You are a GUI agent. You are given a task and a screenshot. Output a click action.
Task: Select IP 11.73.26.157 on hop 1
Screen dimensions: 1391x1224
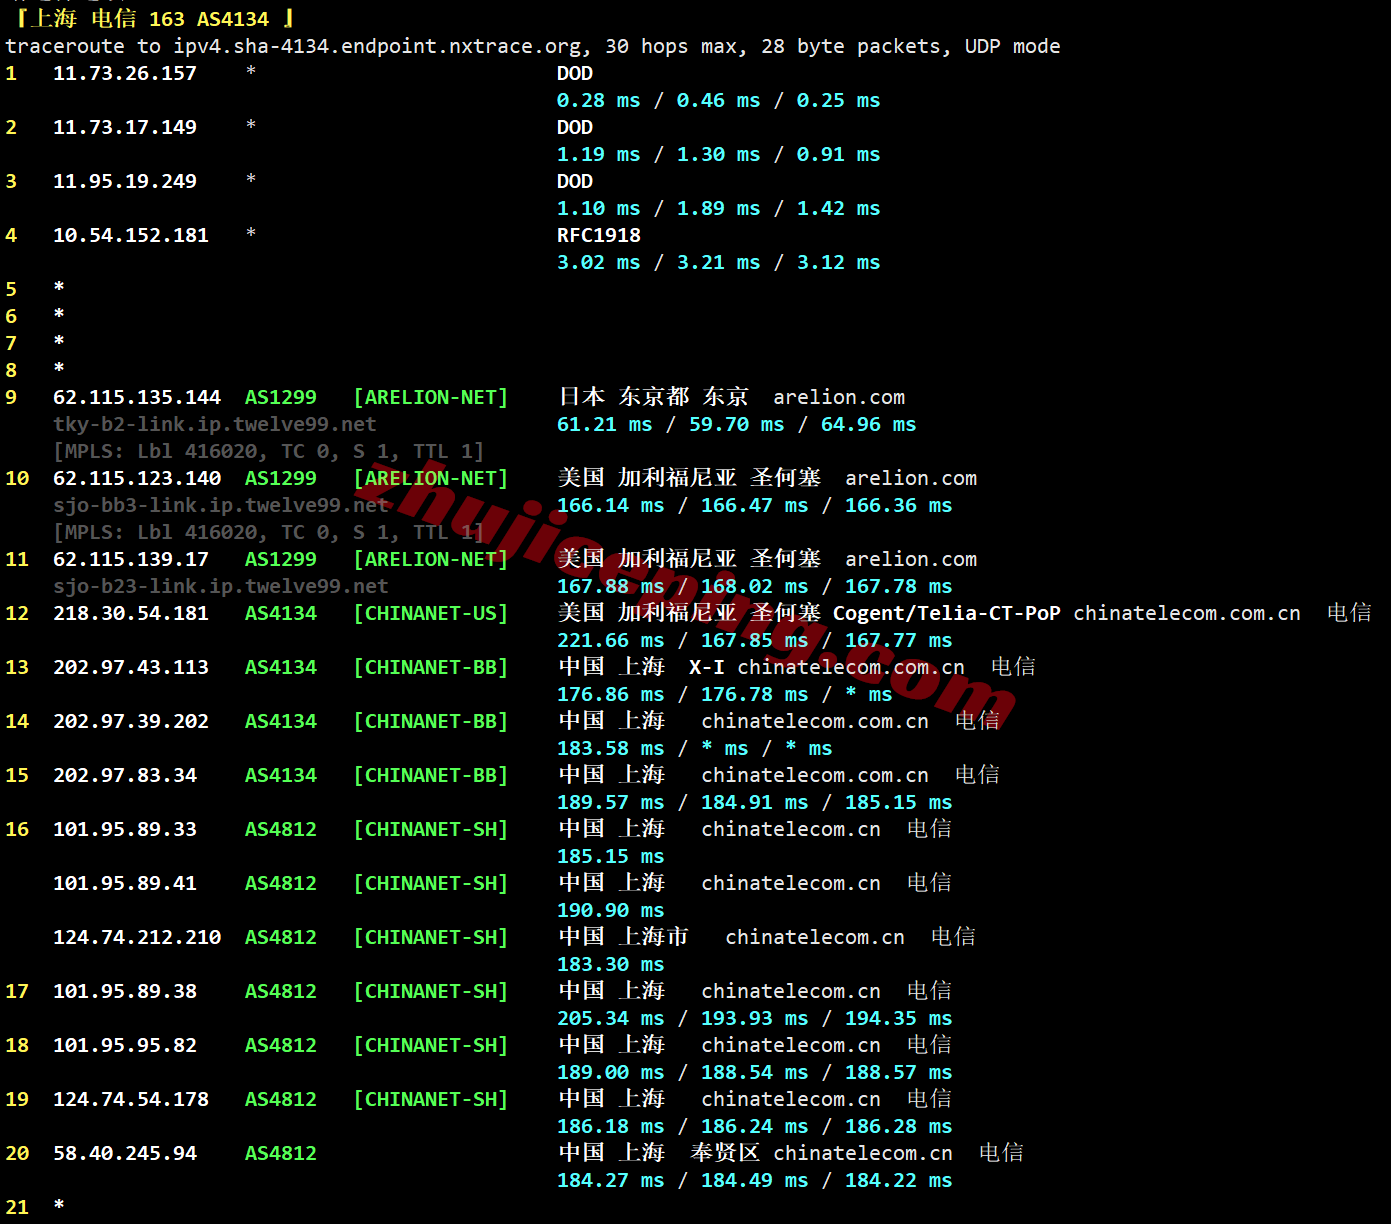coord(125,73)
